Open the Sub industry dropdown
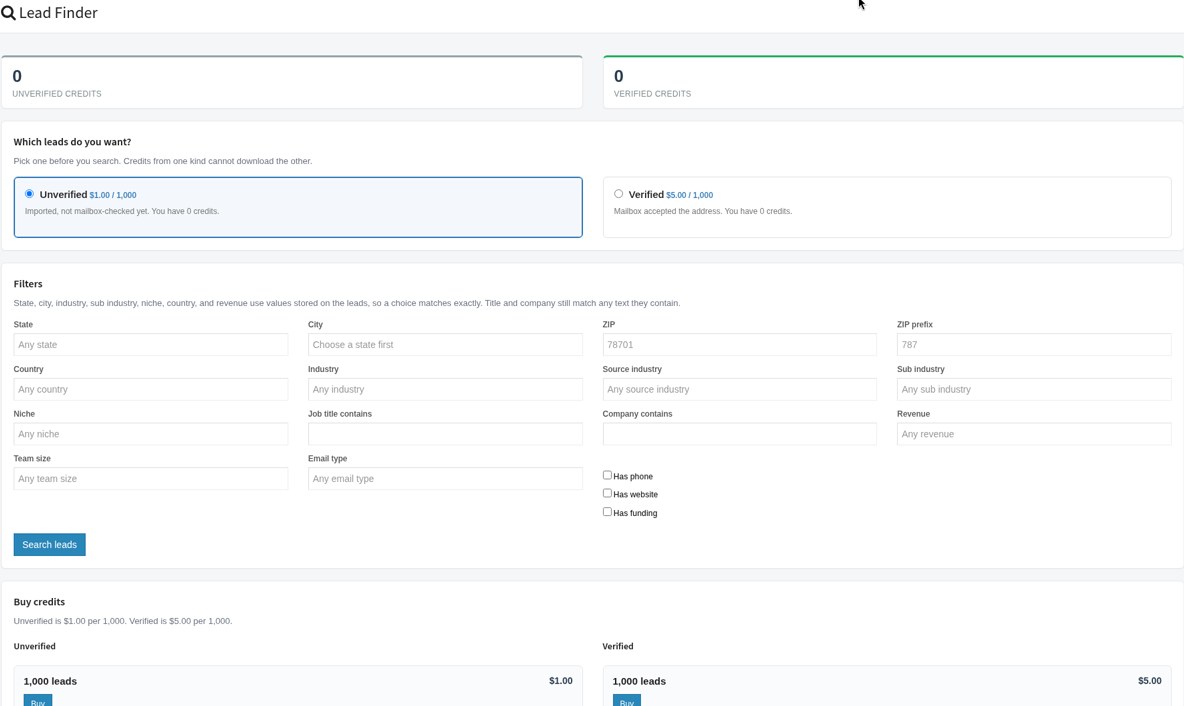Viewport: 1184px width, 706px height. click(x=1034, y=389)
